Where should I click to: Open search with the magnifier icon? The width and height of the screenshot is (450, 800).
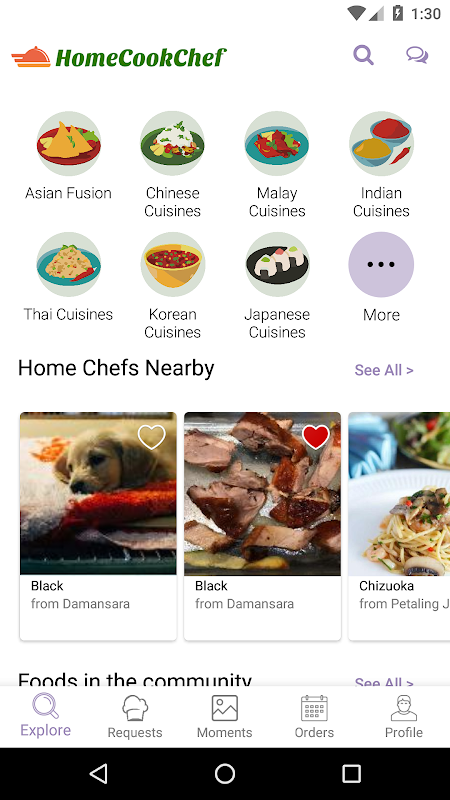(363, 55)
